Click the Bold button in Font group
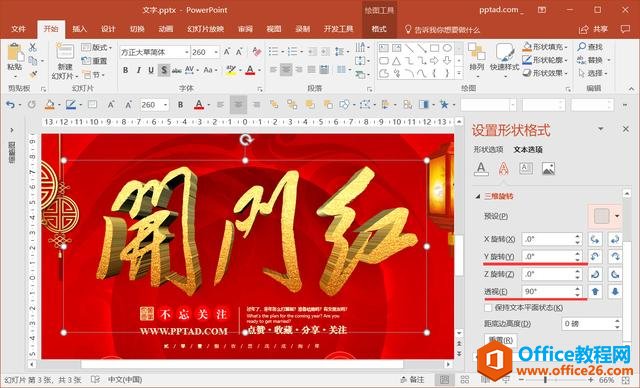640x388 pixels. click(x=125, y=70)
